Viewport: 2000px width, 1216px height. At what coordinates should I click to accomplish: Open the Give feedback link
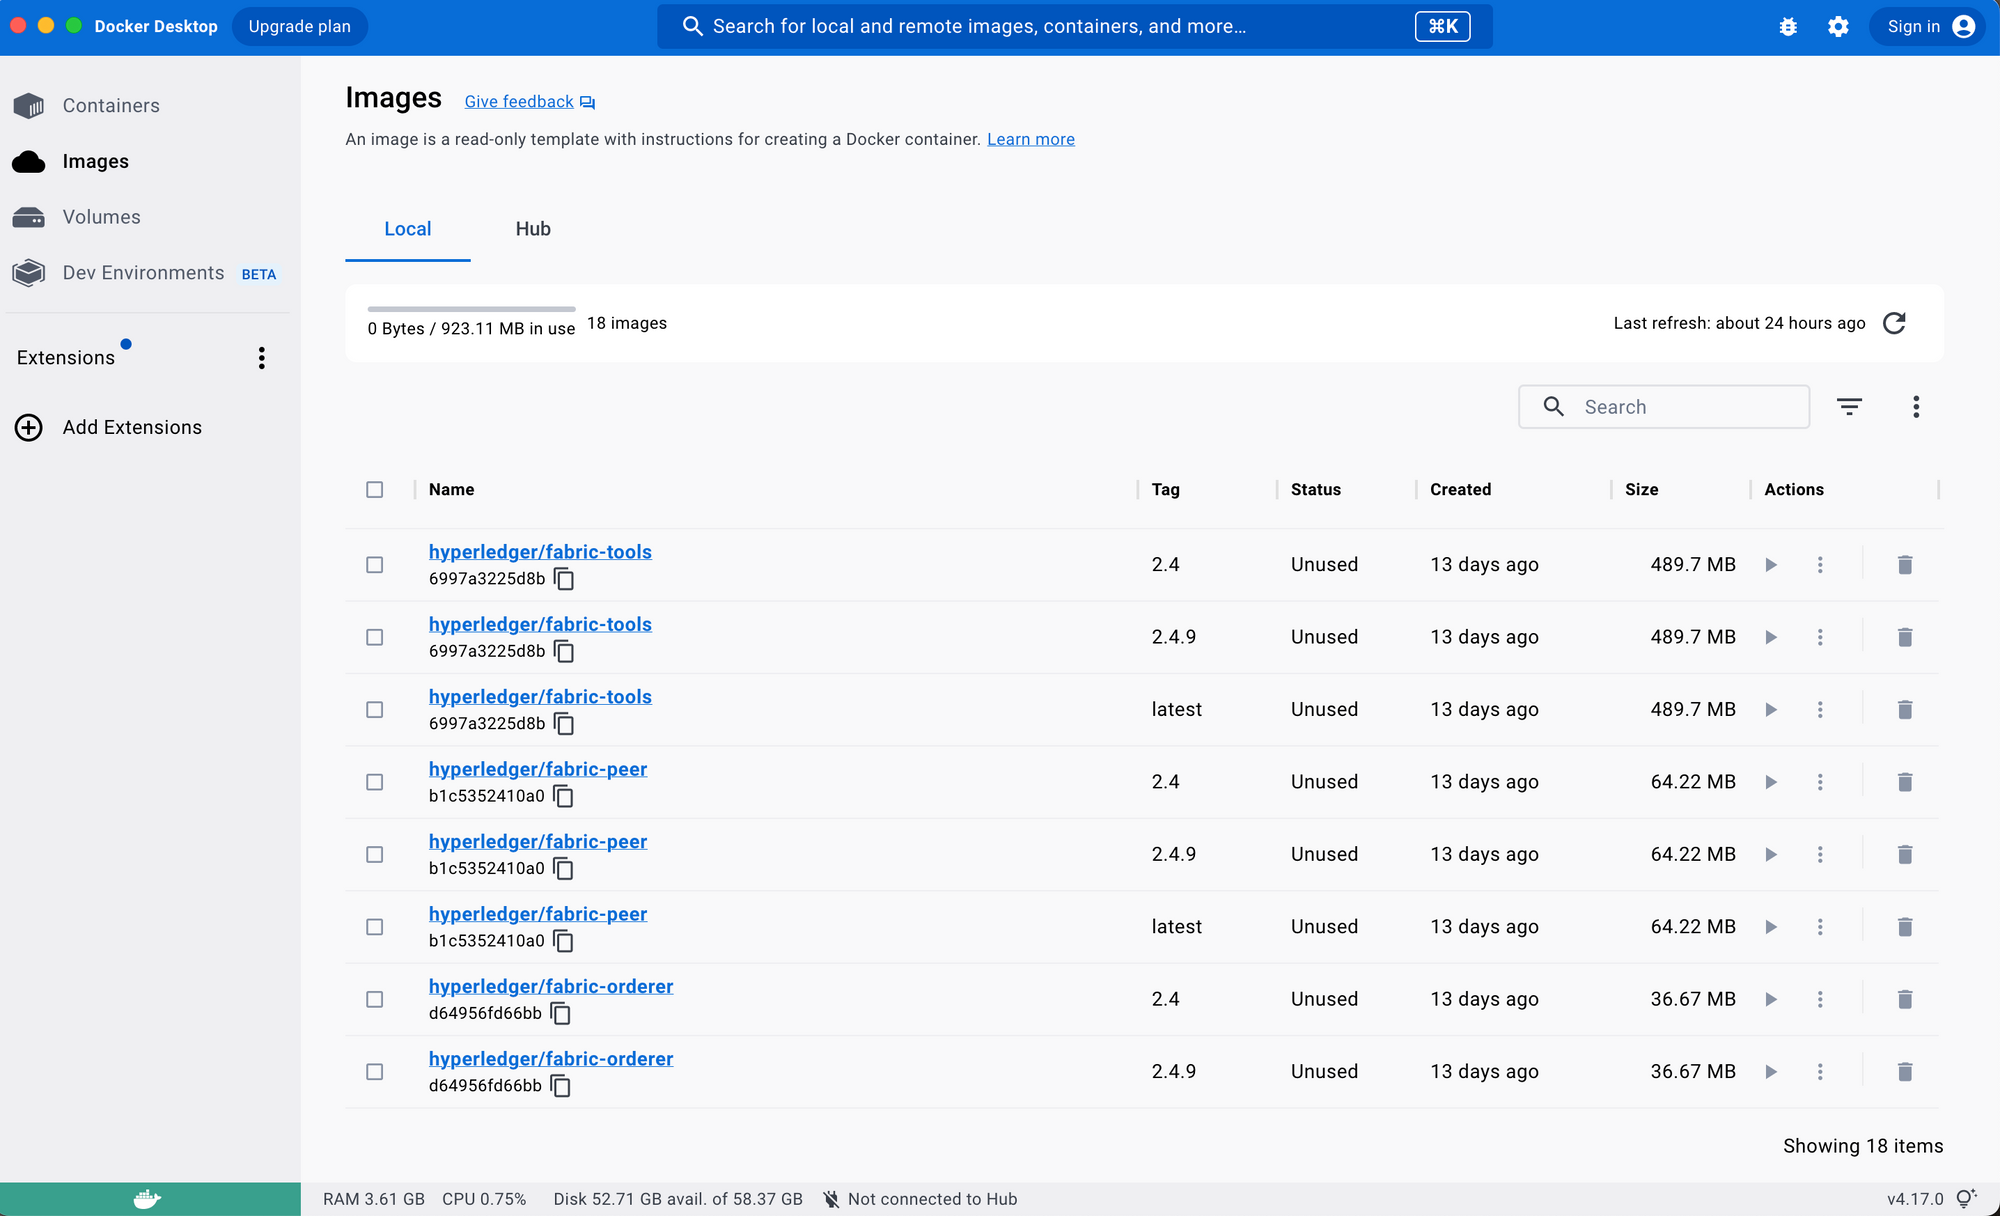pyautogui.click(x=529, y=102)
